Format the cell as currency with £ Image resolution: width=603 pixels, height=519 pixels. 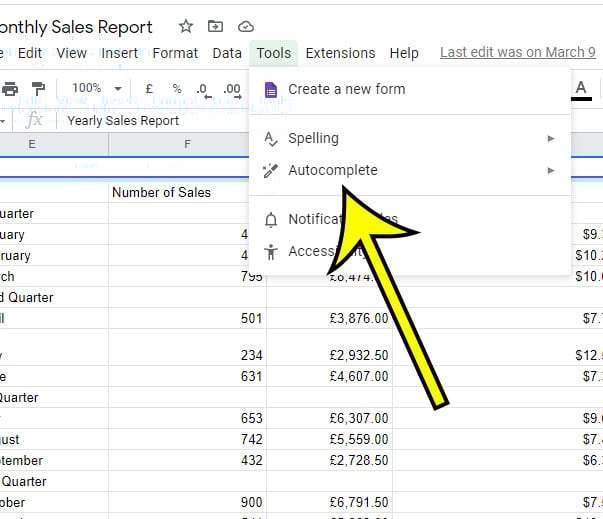(x=149, y=89)
